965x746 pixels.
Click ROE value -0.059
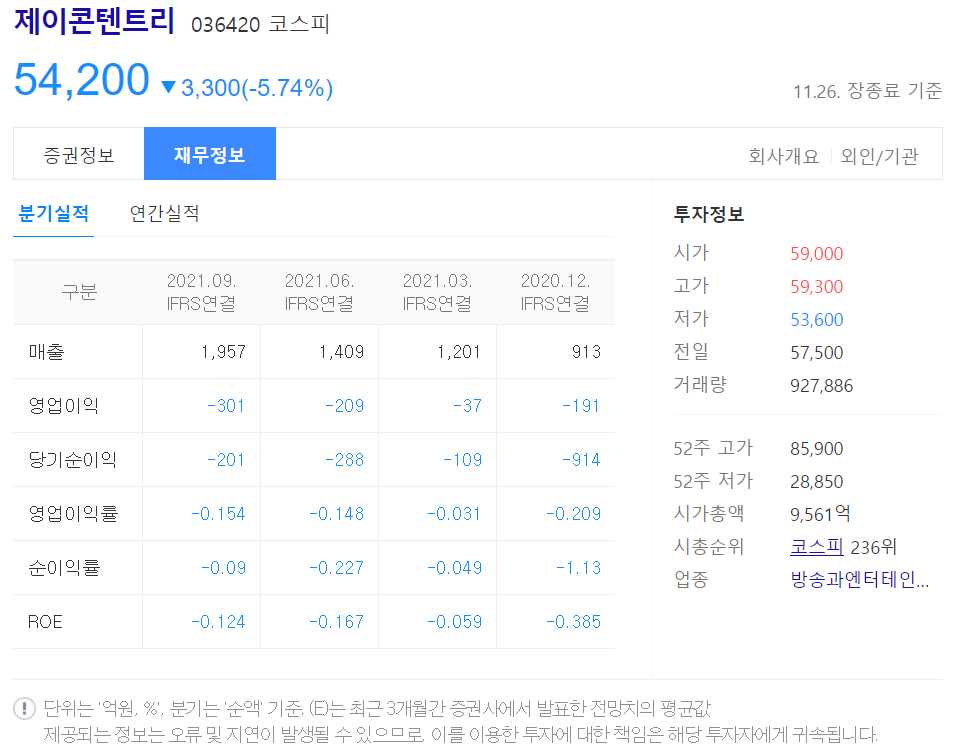[454, 622]
